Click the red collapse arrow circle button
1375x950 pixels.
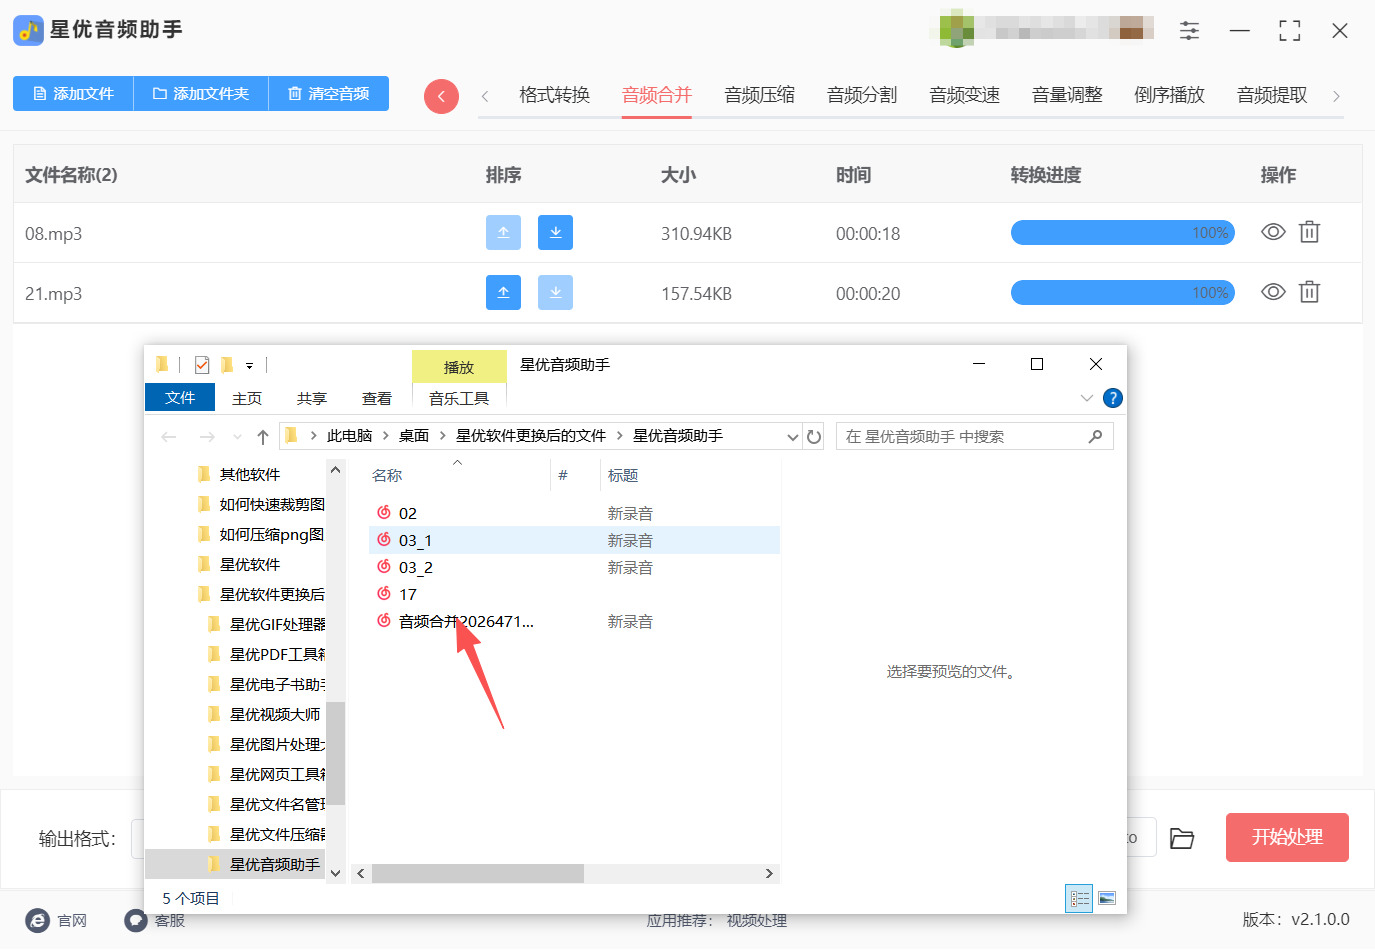point(441,96)
